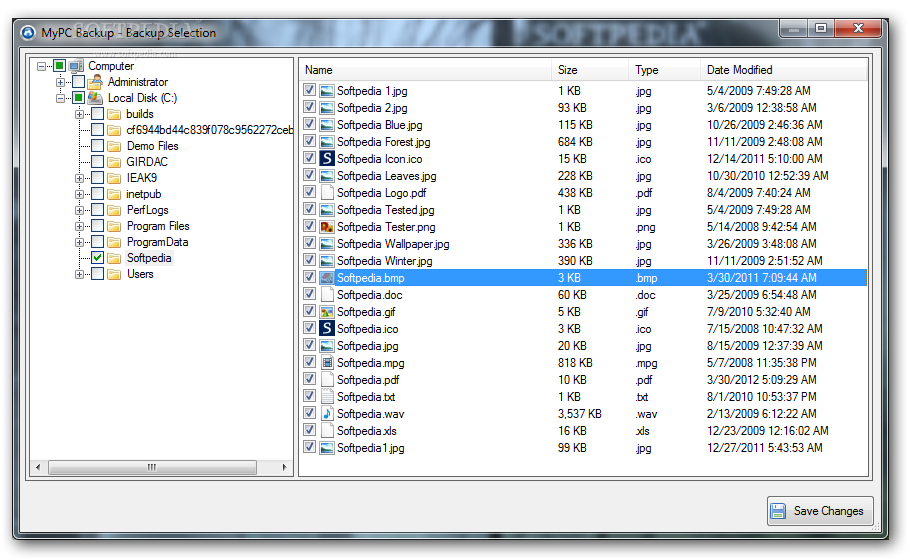This screenshot has width=909, height=560.
Task: Select the Softpedia.pdf file name
Action: click(368, 380)
